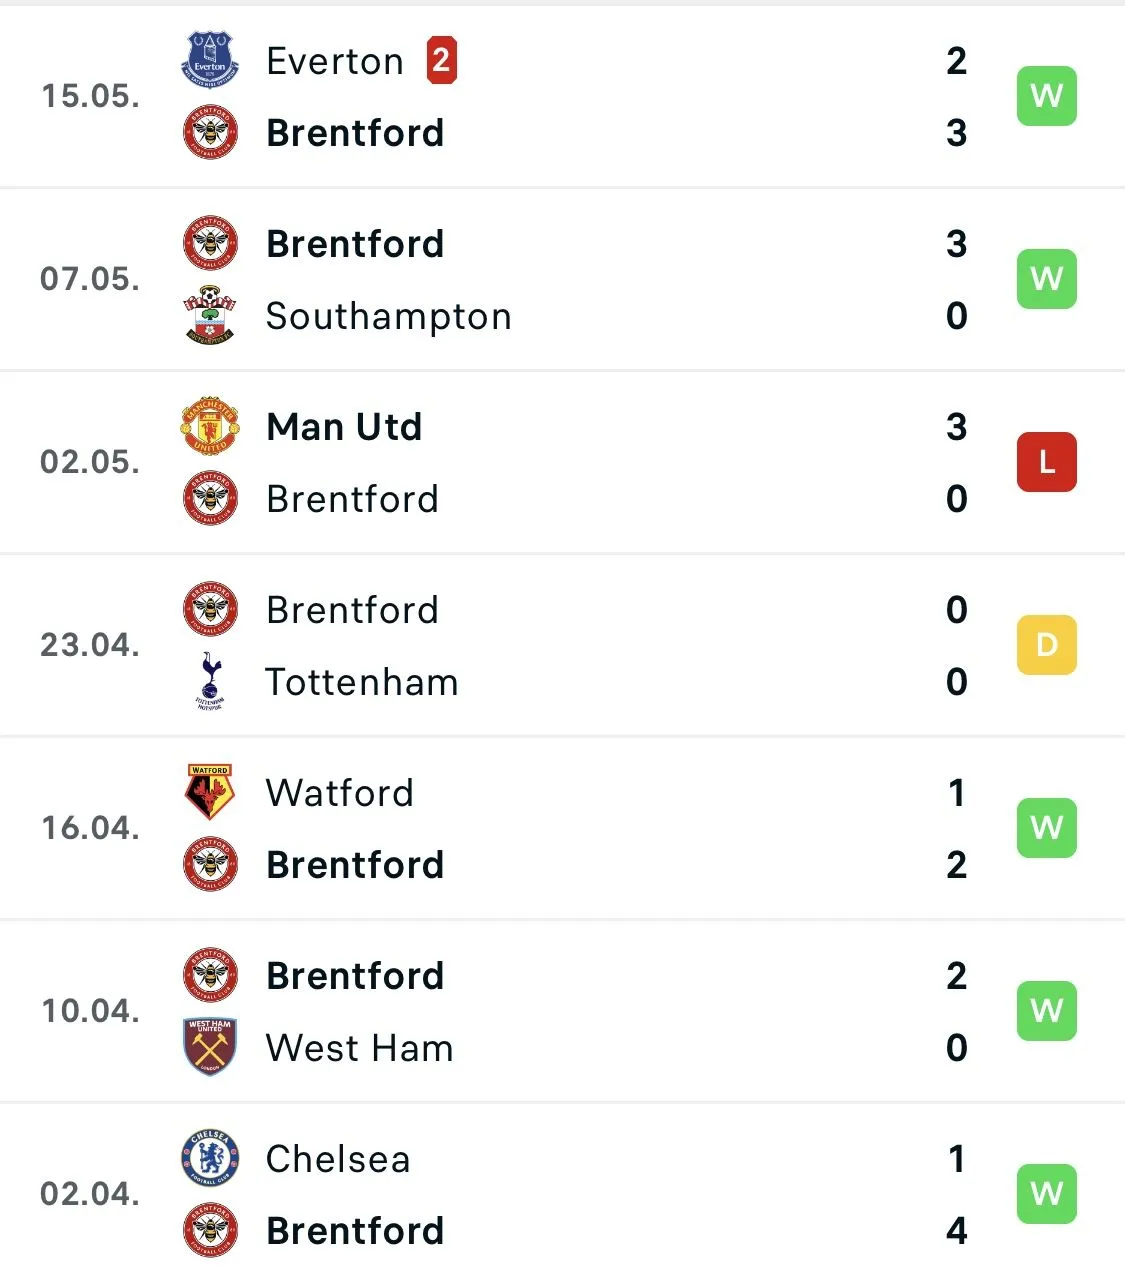Click the red L loss badge
Image resolution: width=1125 pixels, height=1283 pixels.
tap(1046, 462)
